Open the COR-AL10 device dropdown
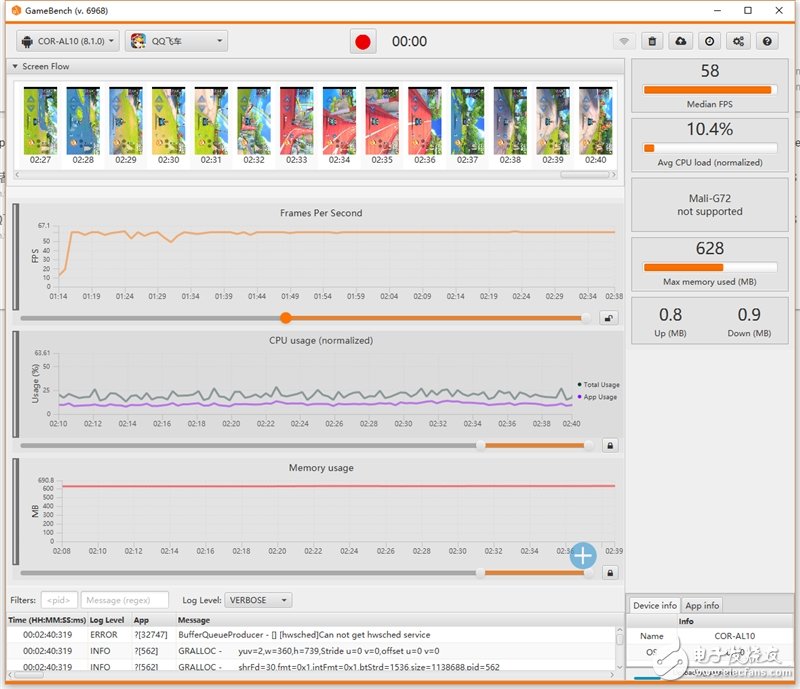The width and height of the screenshot is (800, 689). 68,41
